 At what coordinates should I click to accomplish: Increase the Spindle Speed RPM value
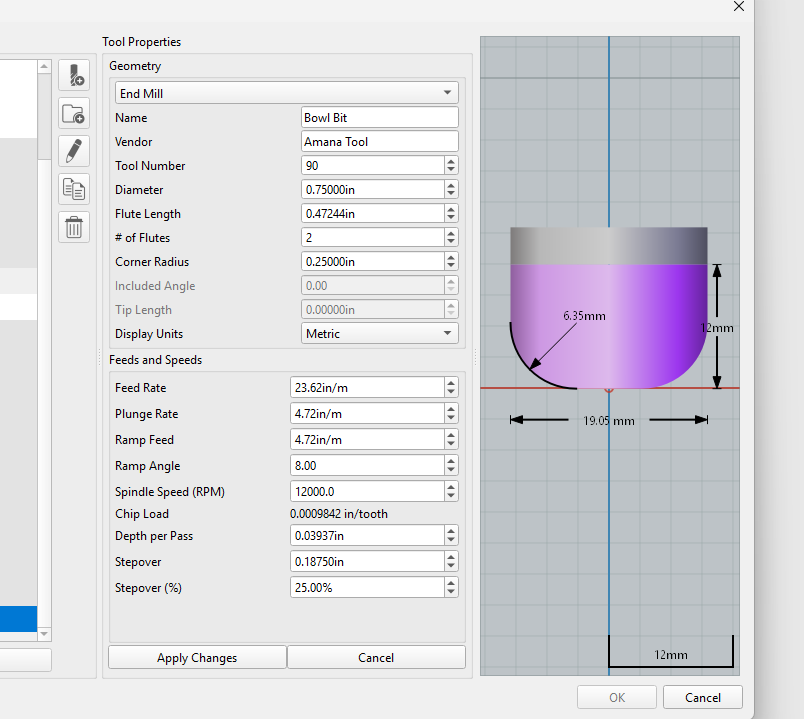[451, 487]
